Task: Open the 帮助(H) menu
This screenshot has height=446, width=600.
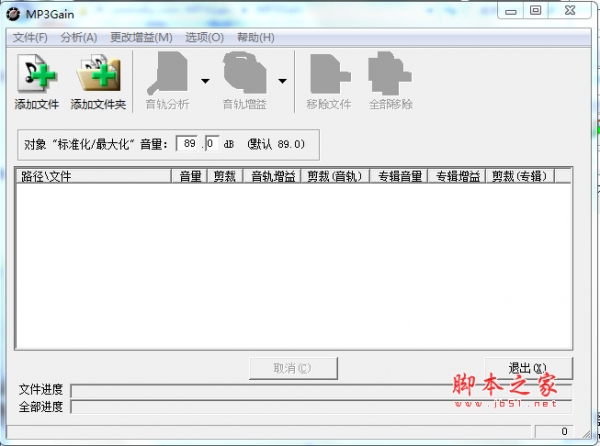Action: (256, 37)
